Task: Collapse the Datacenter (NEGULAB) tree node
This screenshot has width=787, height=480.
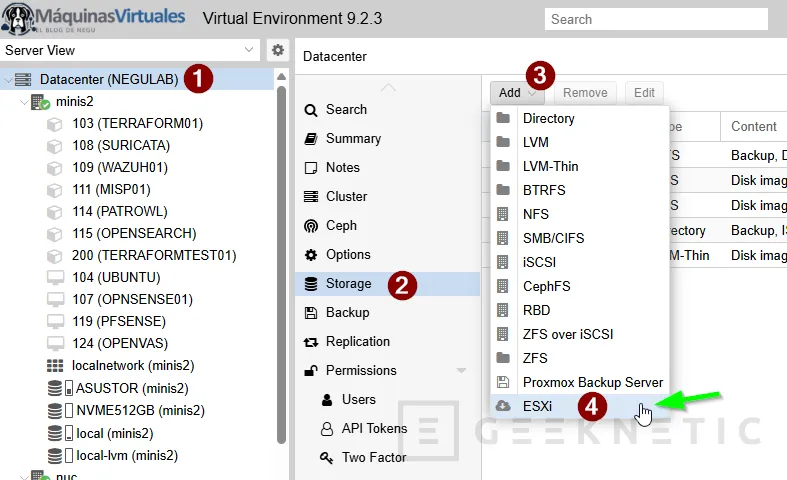Action: pyautogui.click(x=8, y=79)
